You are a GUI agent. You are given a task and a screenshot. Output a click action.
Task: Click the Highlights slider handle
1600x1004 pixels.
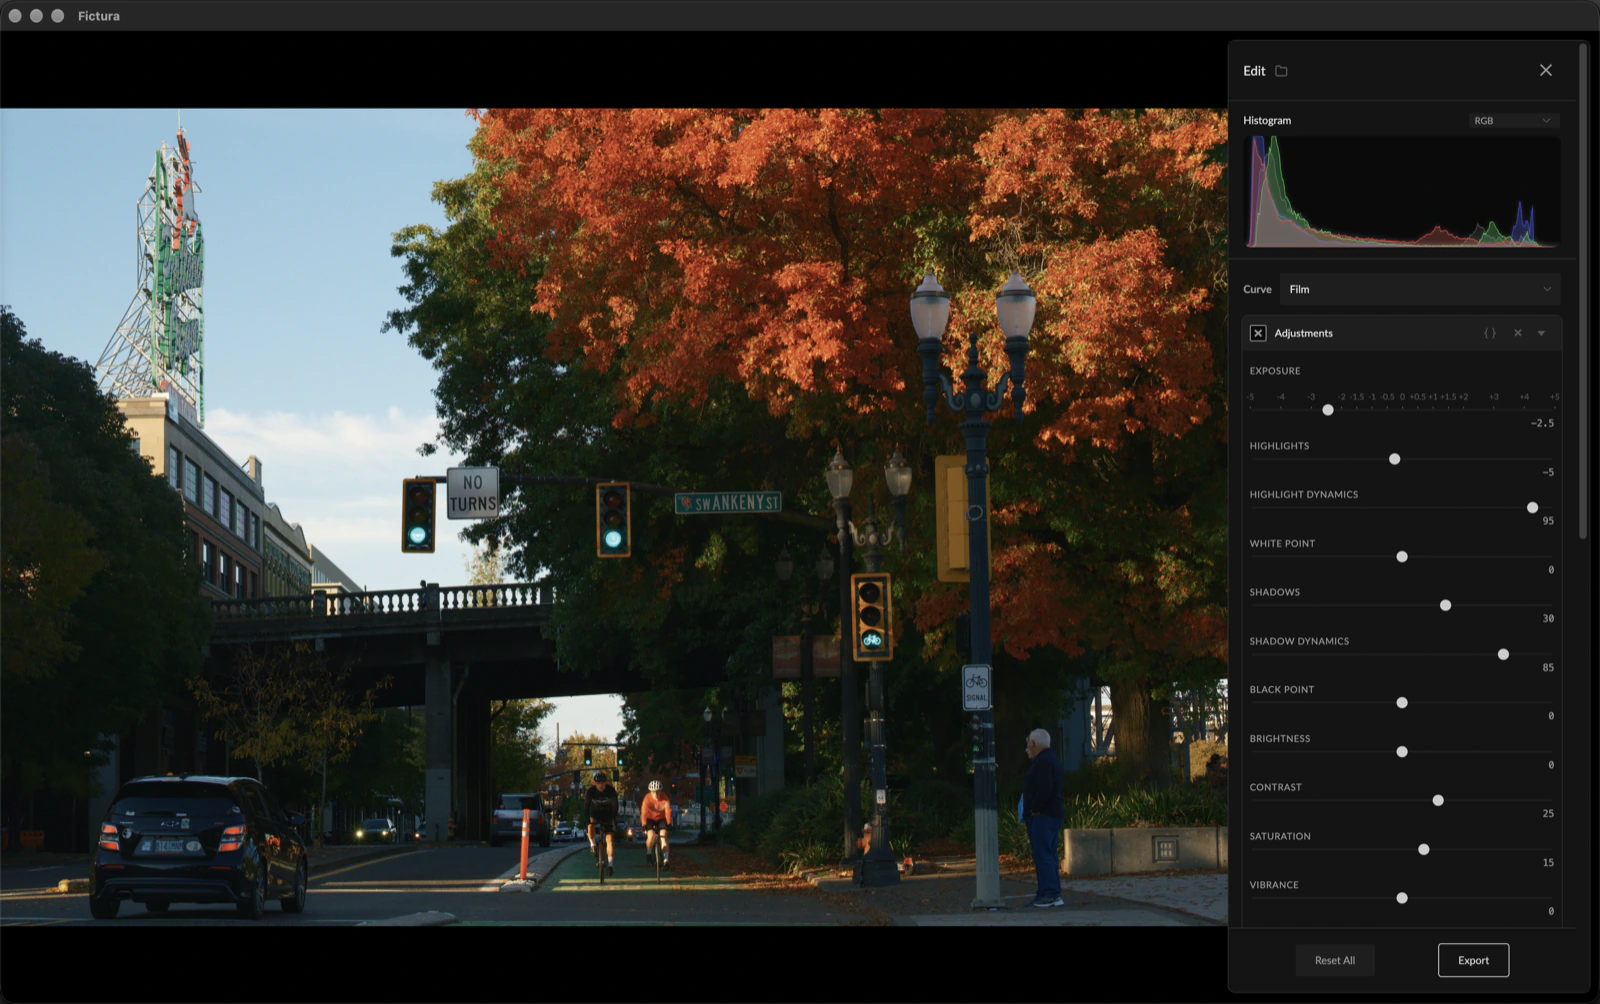coord(1395,459)
